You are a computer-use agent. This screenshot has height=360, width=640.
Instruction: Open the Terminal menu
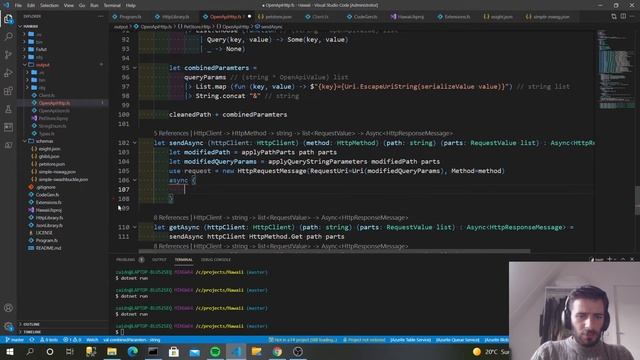pyautogui.click(x=112, y=5)
